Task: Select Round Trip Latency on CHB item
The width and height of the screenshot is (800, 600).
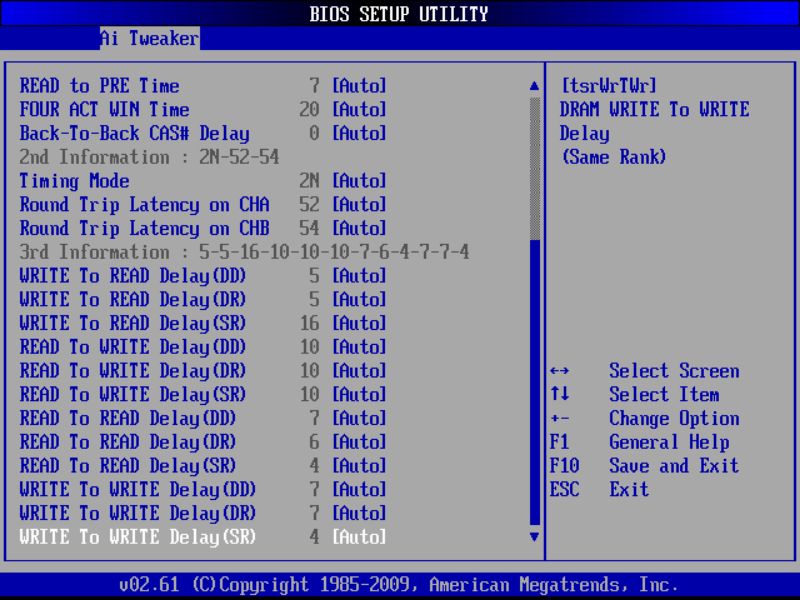Action: click(x=144, y=228)
